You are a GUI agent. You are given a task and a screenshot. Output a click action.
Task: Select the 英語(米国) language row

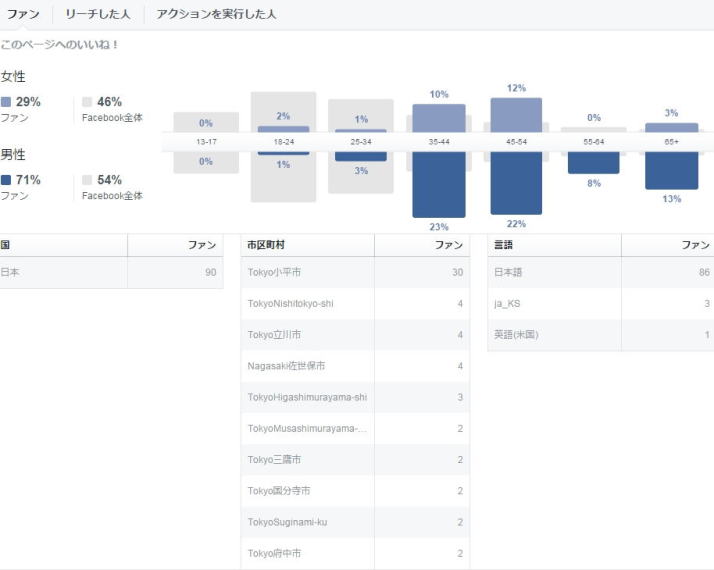tap(601, 335)
